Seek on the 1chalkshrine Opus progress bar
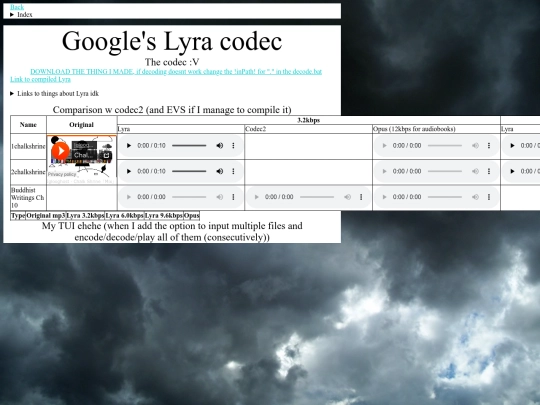 click(x=445, y=146)
